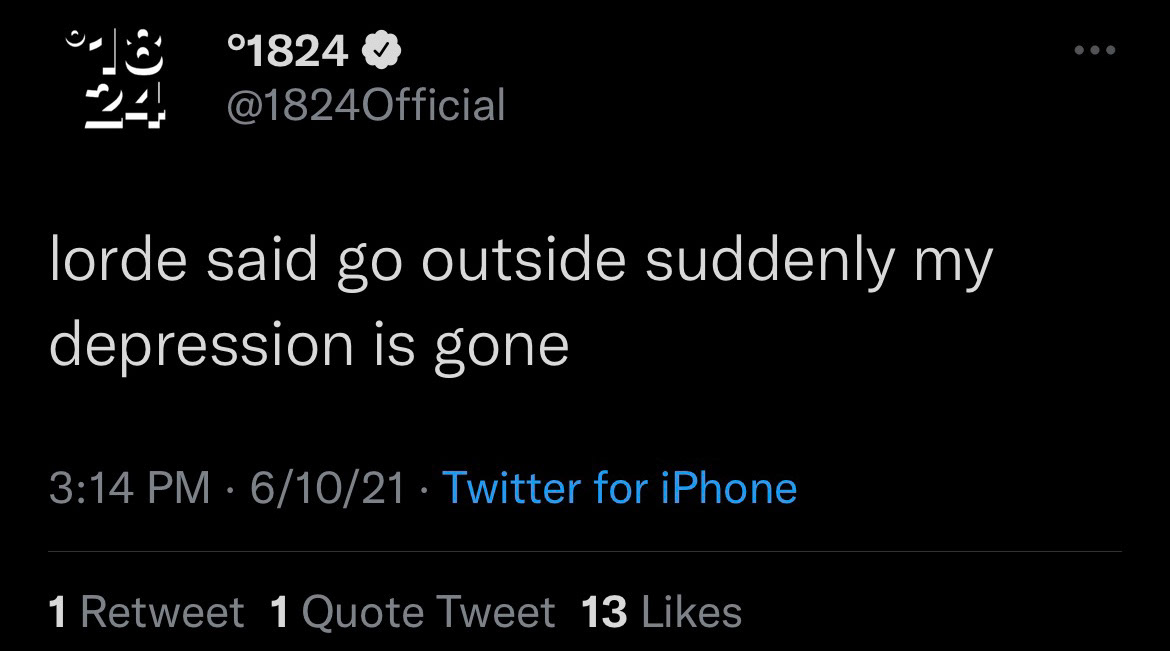Click the 6/10/21 date
1170x651 pixels.
pos(328,488)
